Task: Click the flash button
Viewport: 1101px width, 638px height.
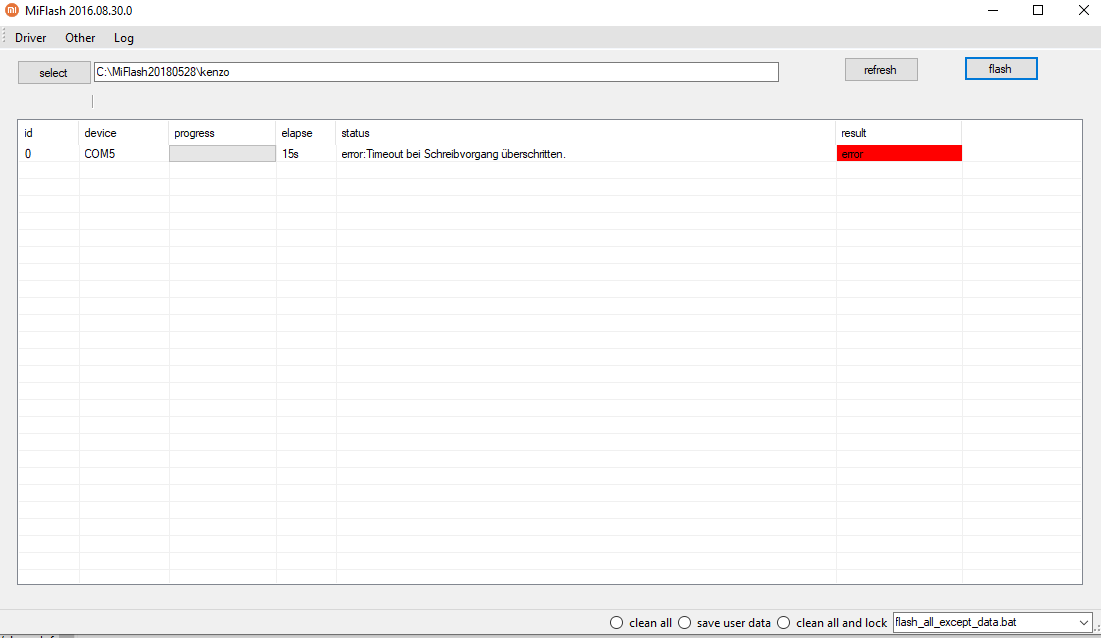Action: click(1001, 69)
